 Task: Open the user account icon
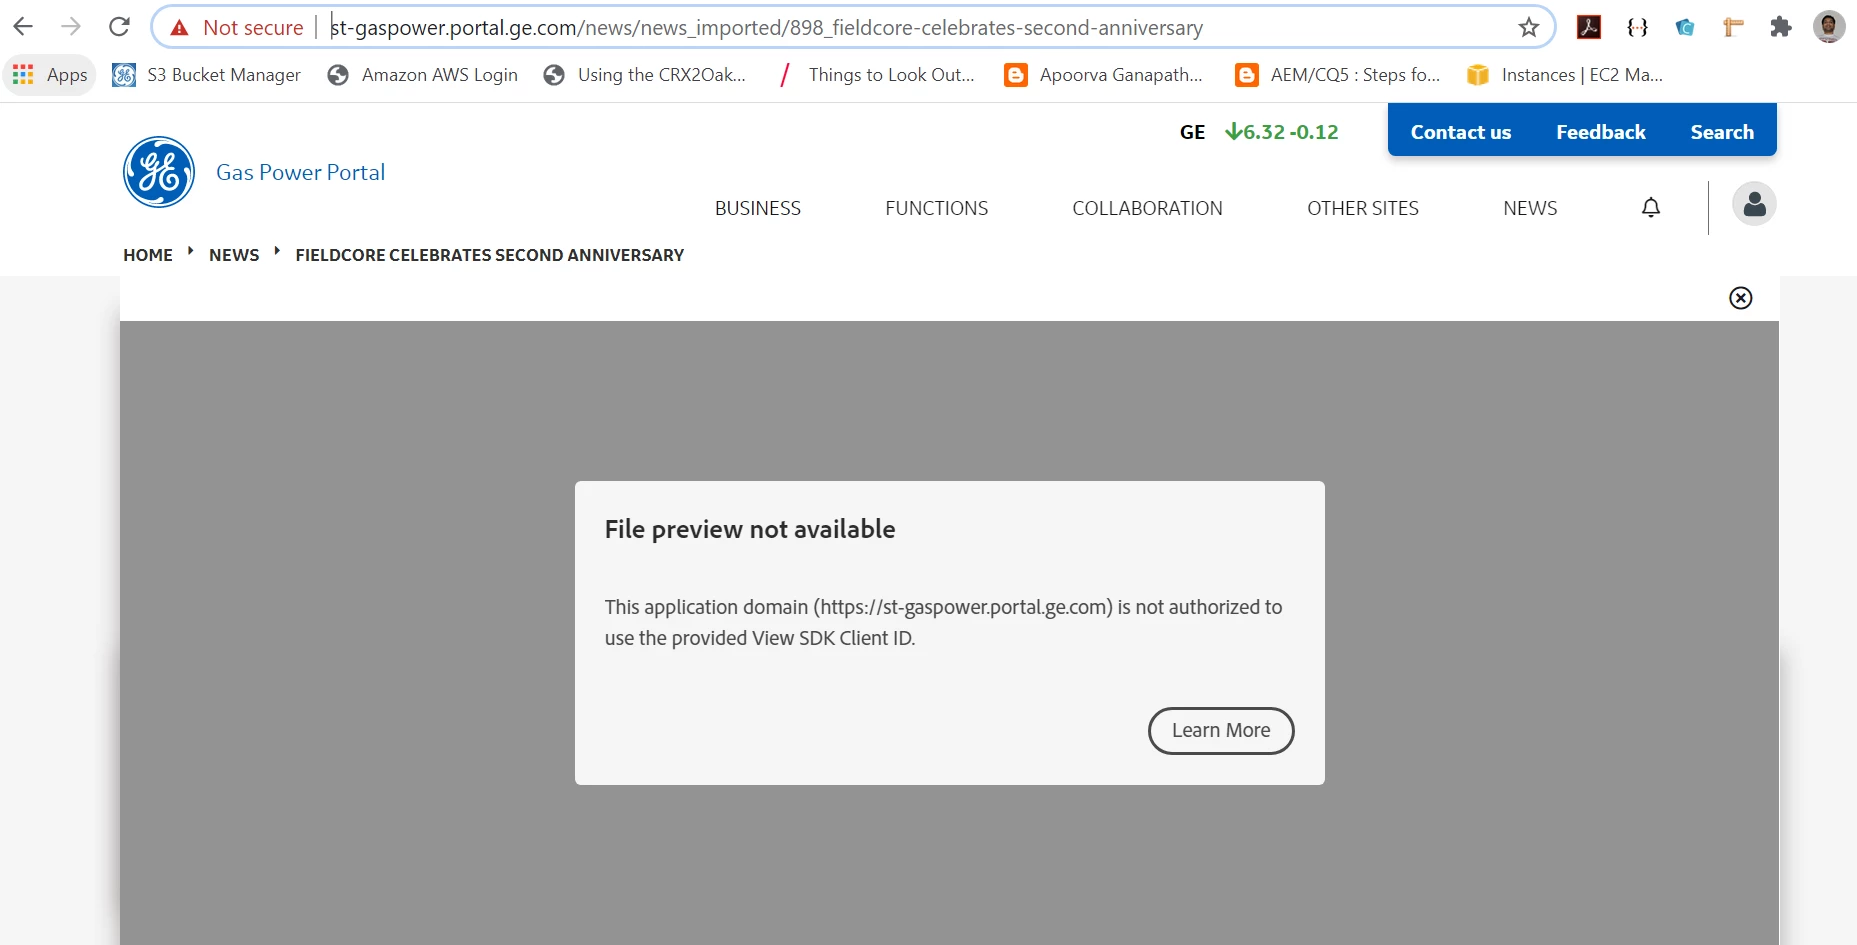coord(1754,204)
